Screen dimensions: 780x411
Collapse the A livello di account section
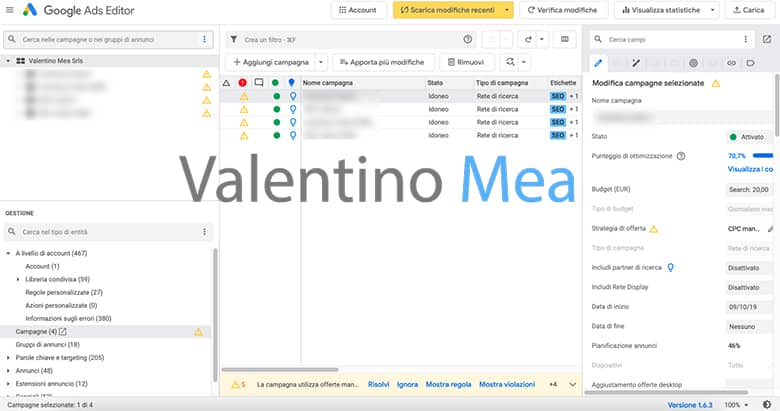[x=8, y=253]
